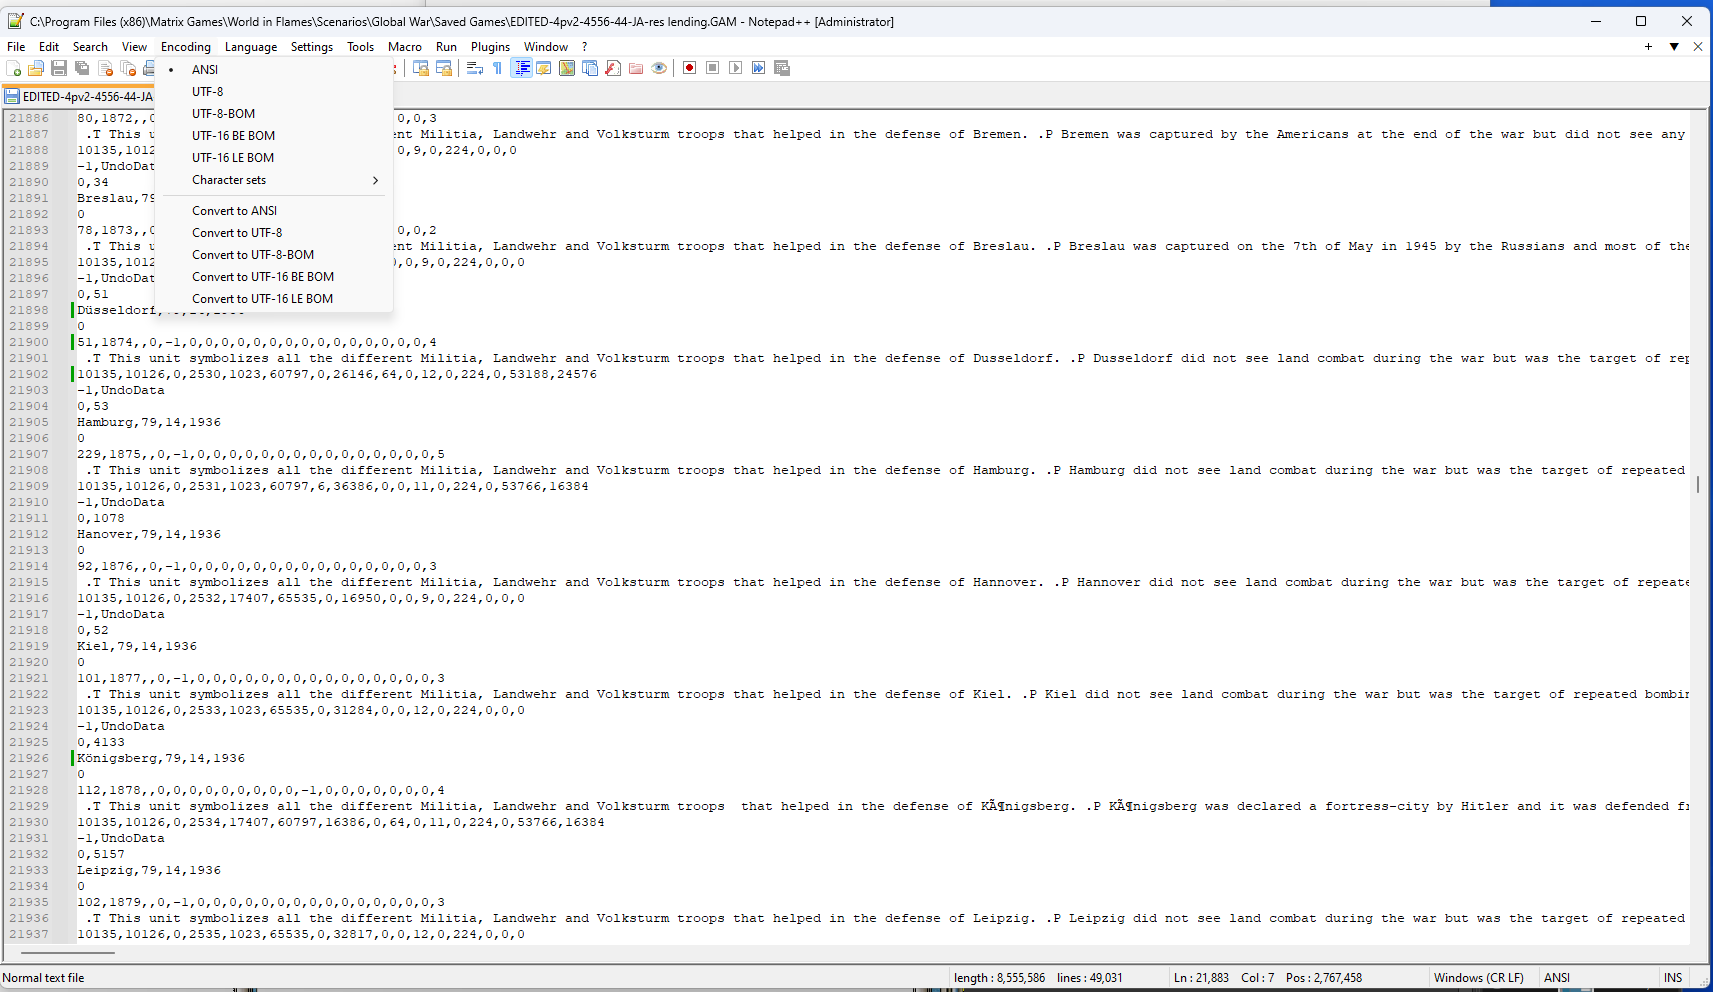The height and width of the screenshot is (992, 1713).
Task: Click the Synchronize Vertical Scrolling icon
Action: (x=421, y=68)
